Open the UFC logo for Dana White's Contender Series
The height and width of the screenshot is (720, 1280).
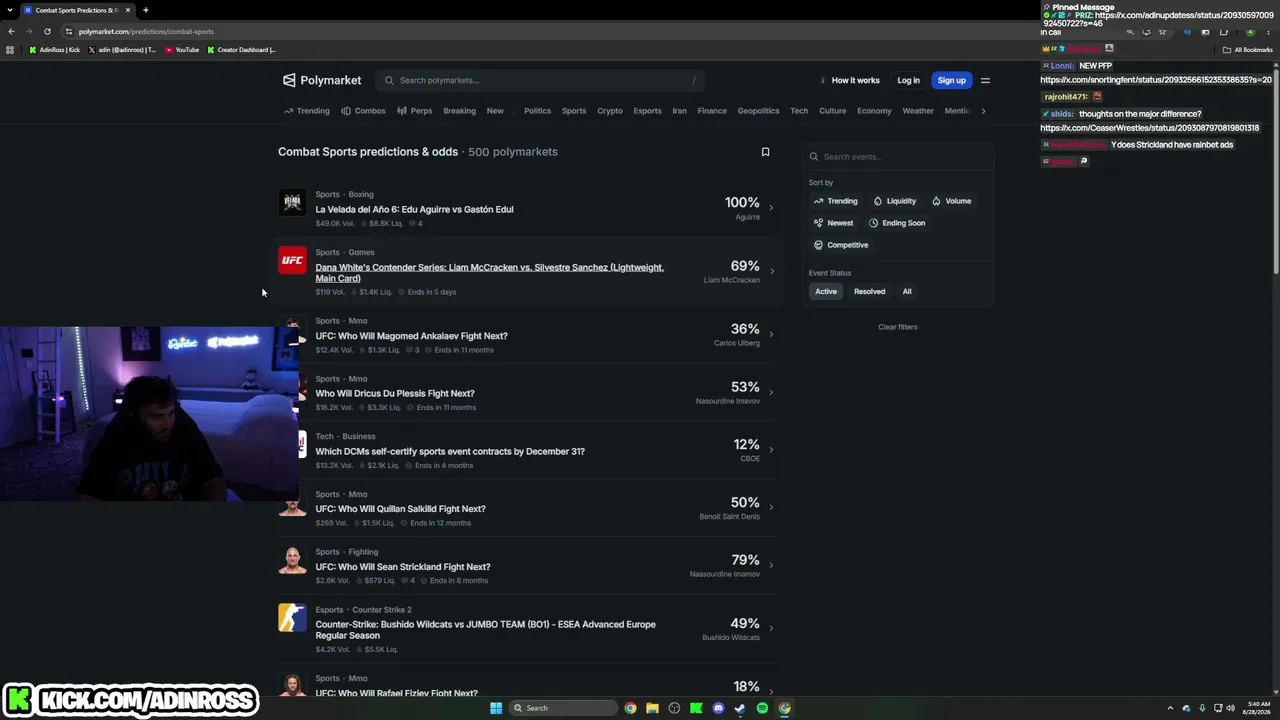click(292, 261)
